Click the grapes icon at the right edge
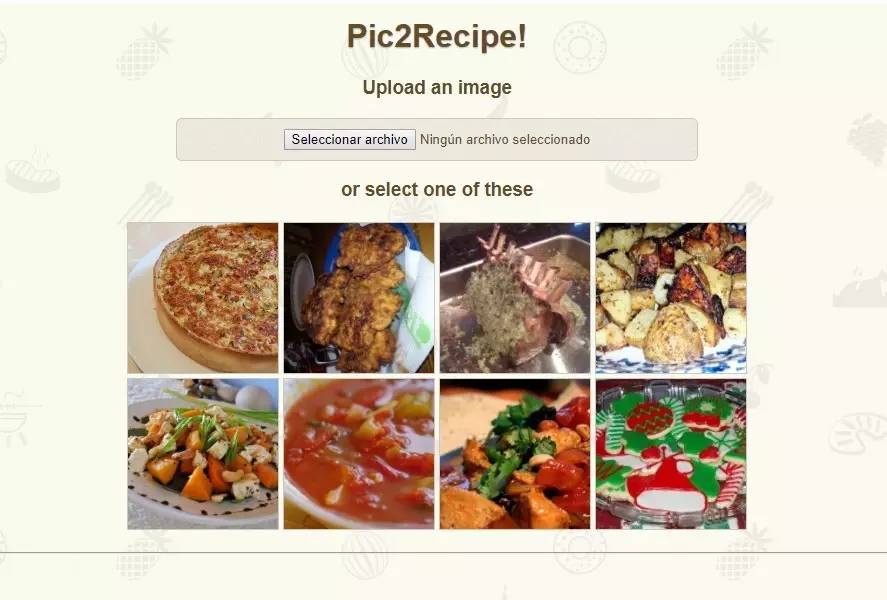 pyautogui.click(x=867, y=139)
